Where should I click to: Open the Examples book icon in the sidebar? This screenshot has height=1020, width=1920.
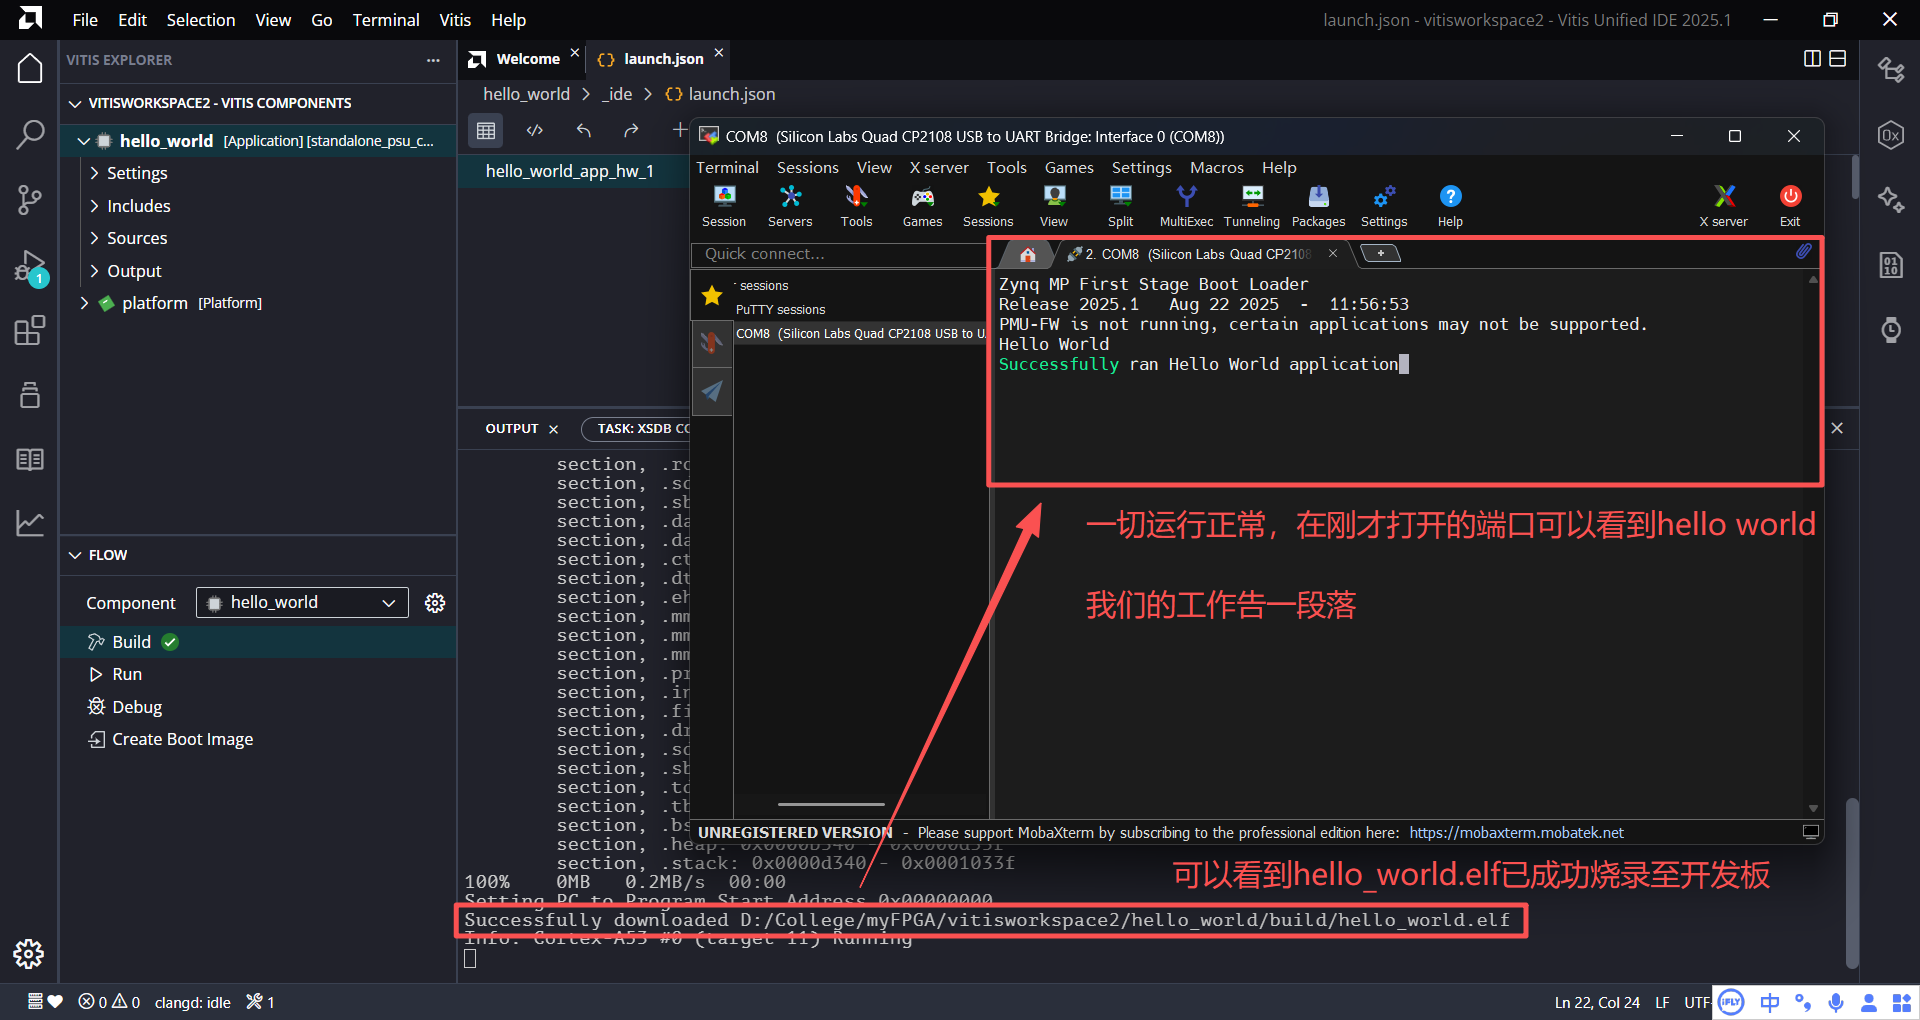tap(30, 459)
